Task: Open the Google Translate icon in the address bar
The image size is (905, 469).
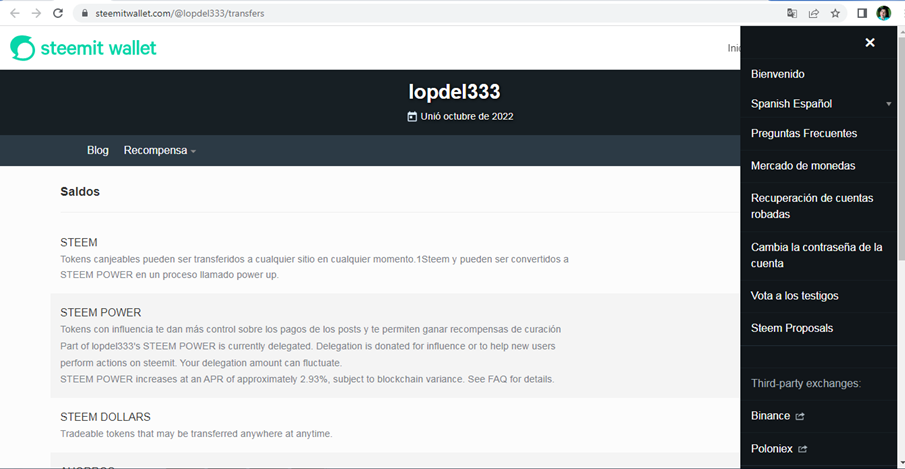Action: 792,13
